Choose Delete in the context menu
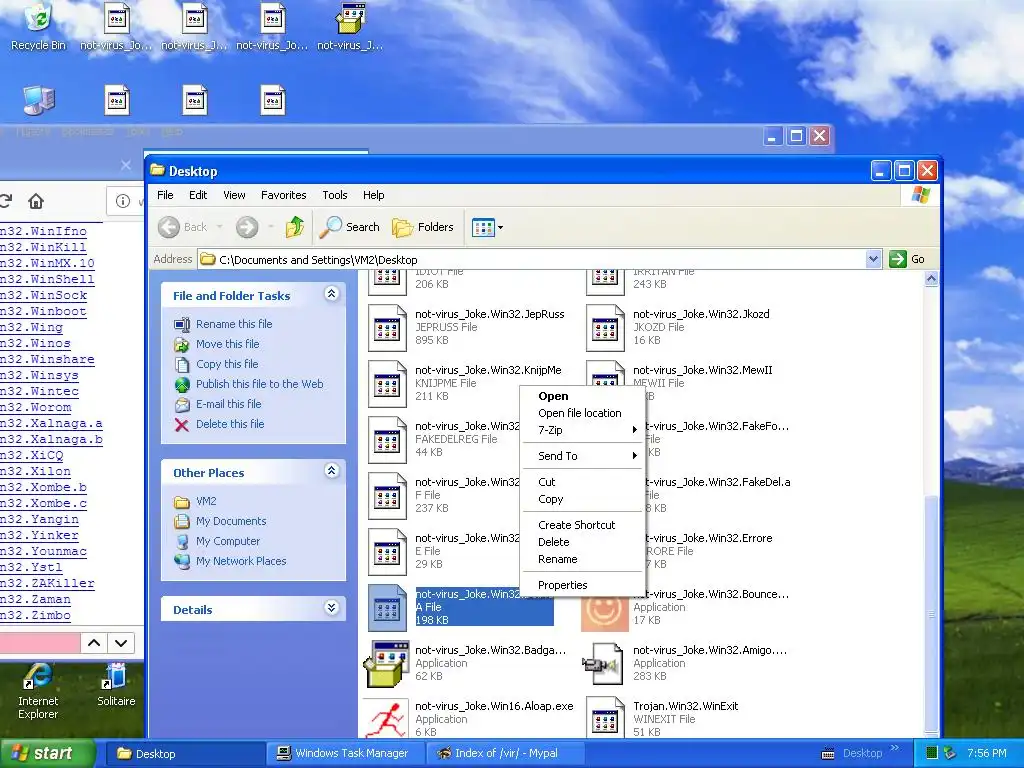This screenshot has width=1024, height=768. [x=583, y=543]
